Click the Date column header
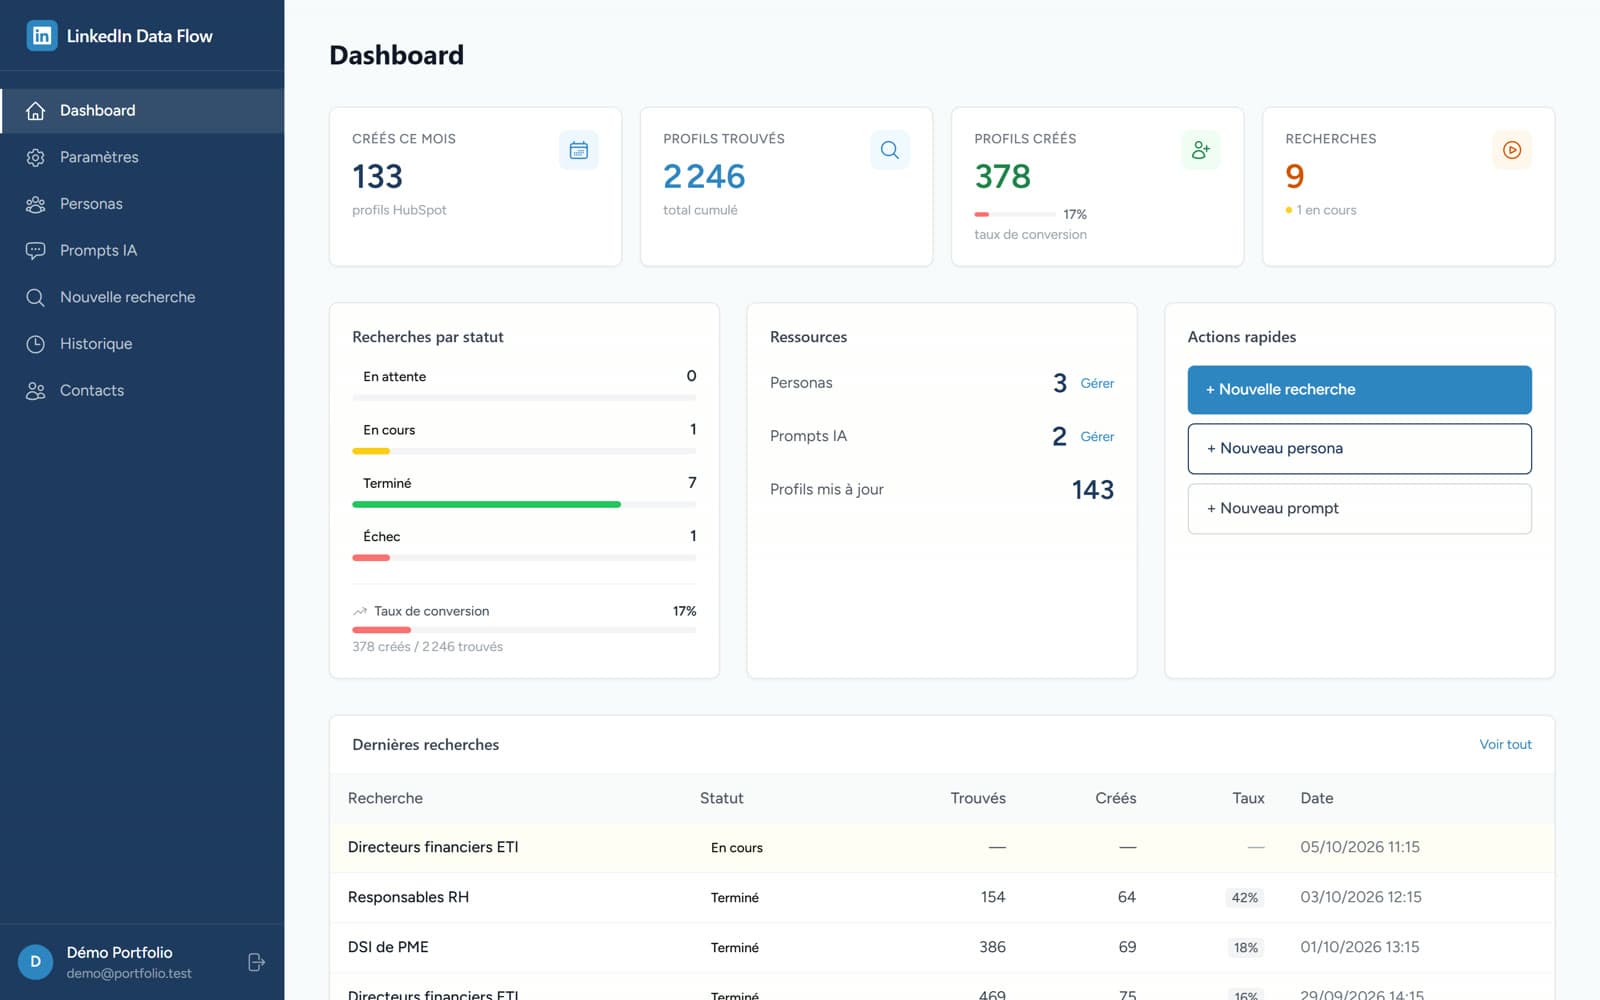The width and height of the screenshot is (1600, 1000). pos(1316,798)
